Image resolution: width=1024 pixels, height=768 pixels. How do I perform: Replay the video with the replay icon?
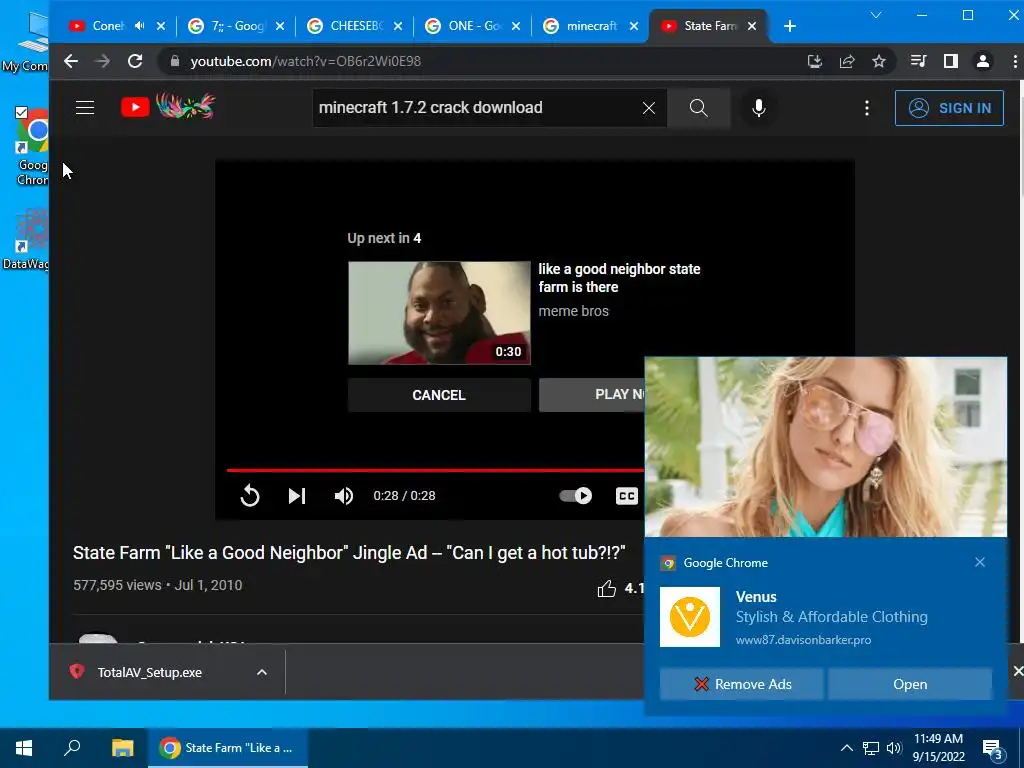pos(249,496)
